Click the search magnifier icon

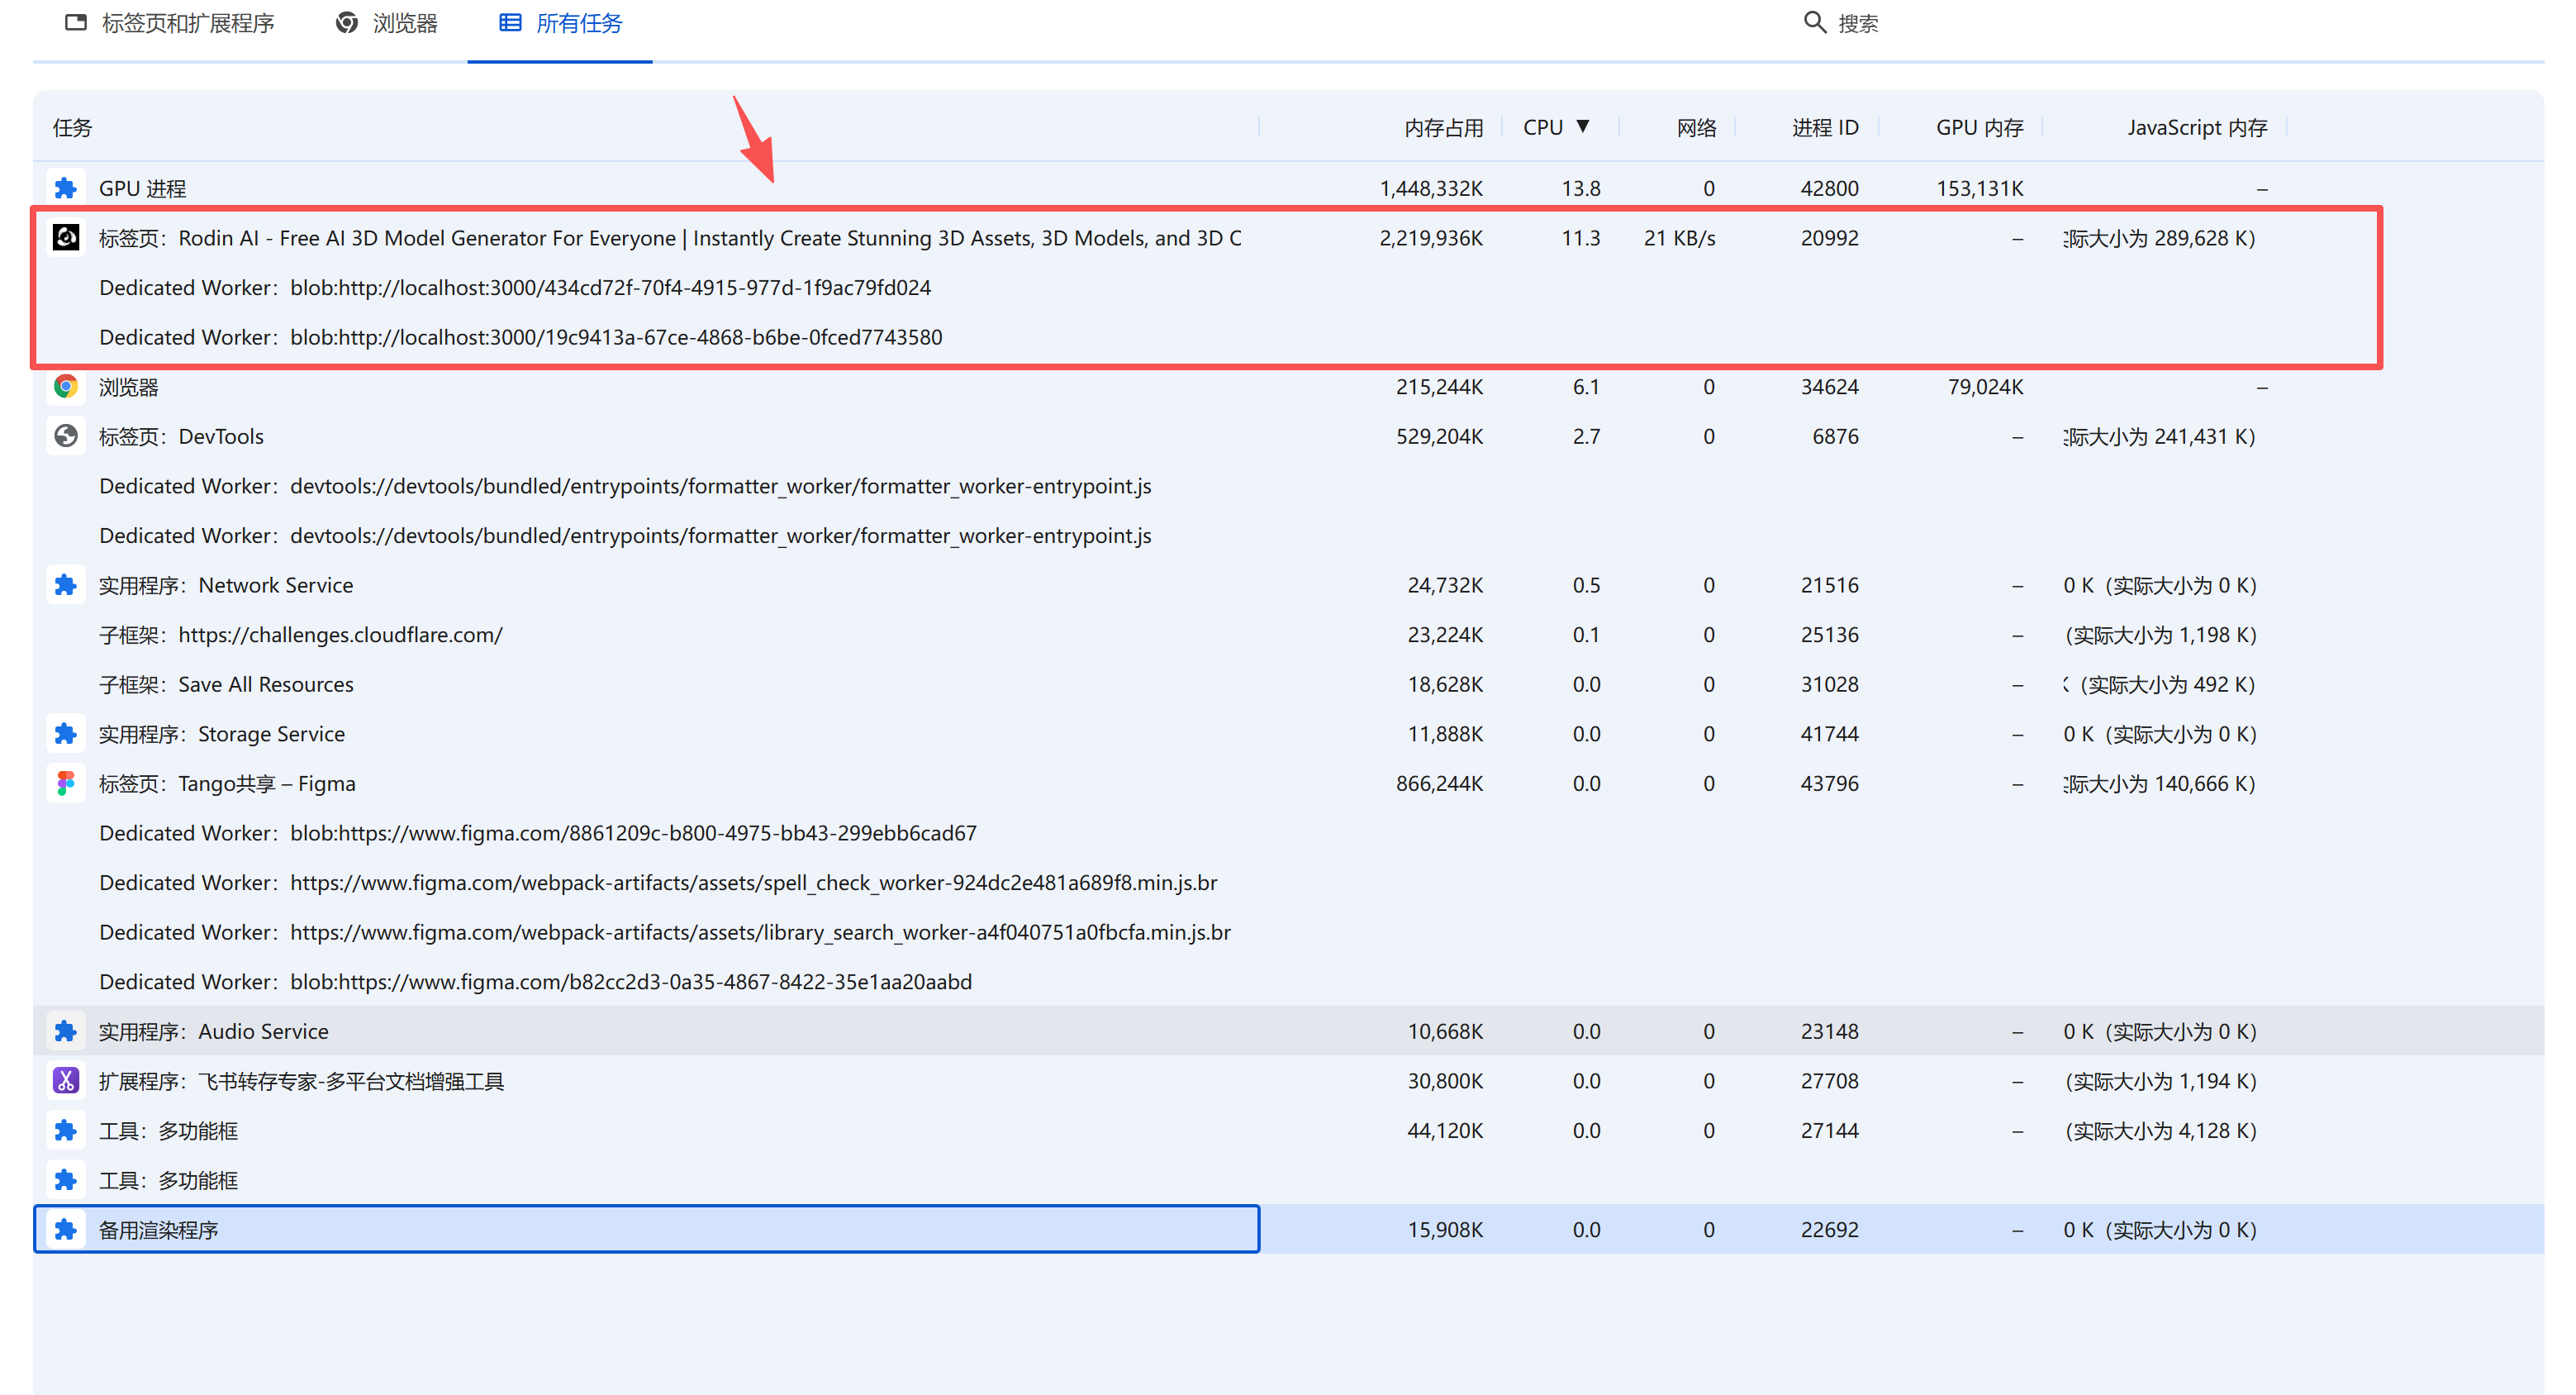pos(1814,22)
